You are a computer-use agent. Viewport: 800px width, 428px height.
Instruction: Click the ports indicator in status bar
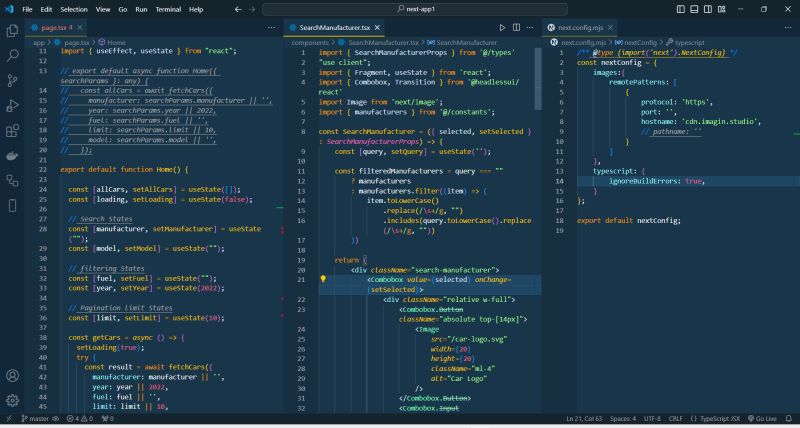coord(108,419)
